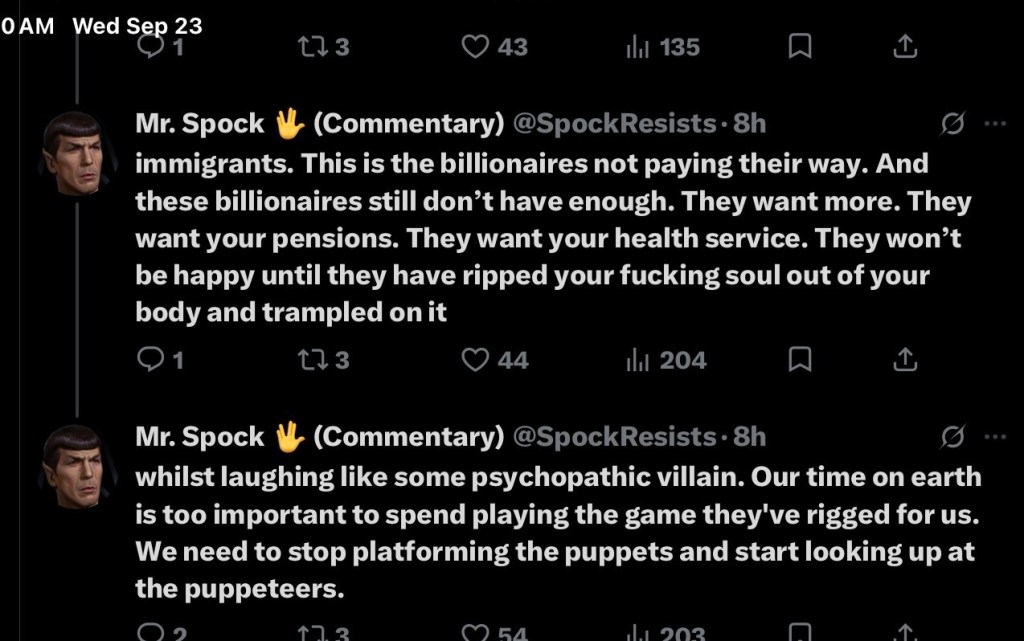The width and height of the screenshot is (1024, 641).
Task: Open more options for 'whilst laughing' tweet
Action: pos(995,437)
